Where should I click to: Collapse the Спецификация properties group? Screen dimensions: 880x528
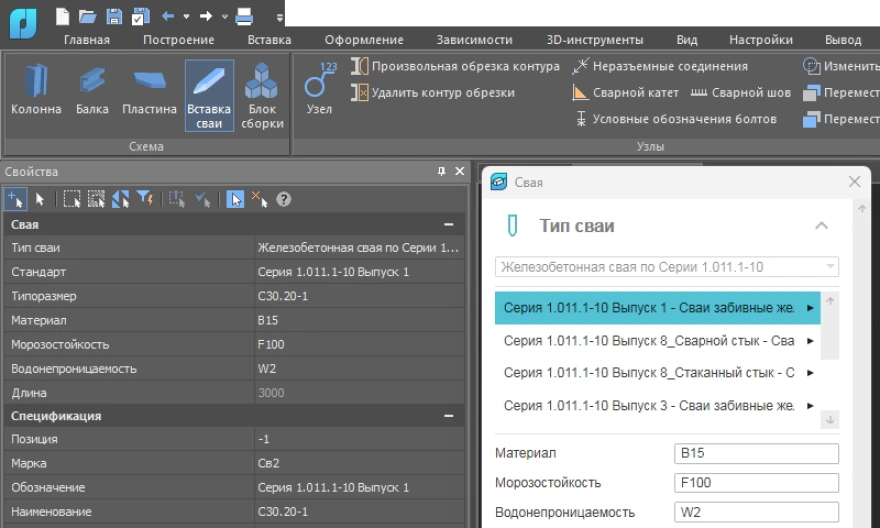tap(449, 416)
